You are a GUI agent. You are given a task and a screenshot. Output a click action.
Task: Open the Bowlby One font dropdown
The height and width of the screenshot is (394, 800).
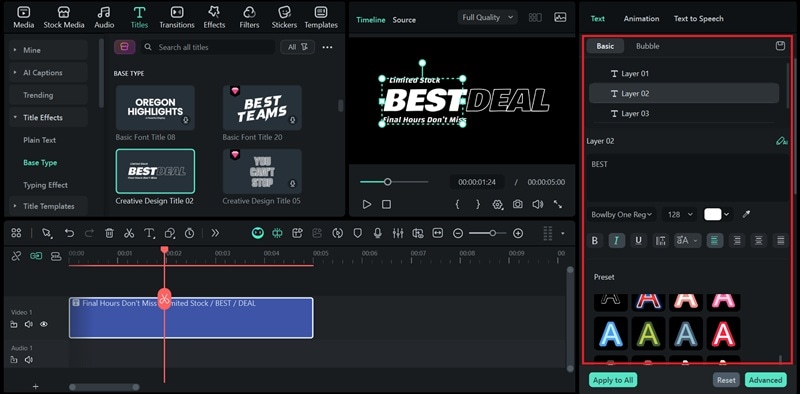[621, 214]
